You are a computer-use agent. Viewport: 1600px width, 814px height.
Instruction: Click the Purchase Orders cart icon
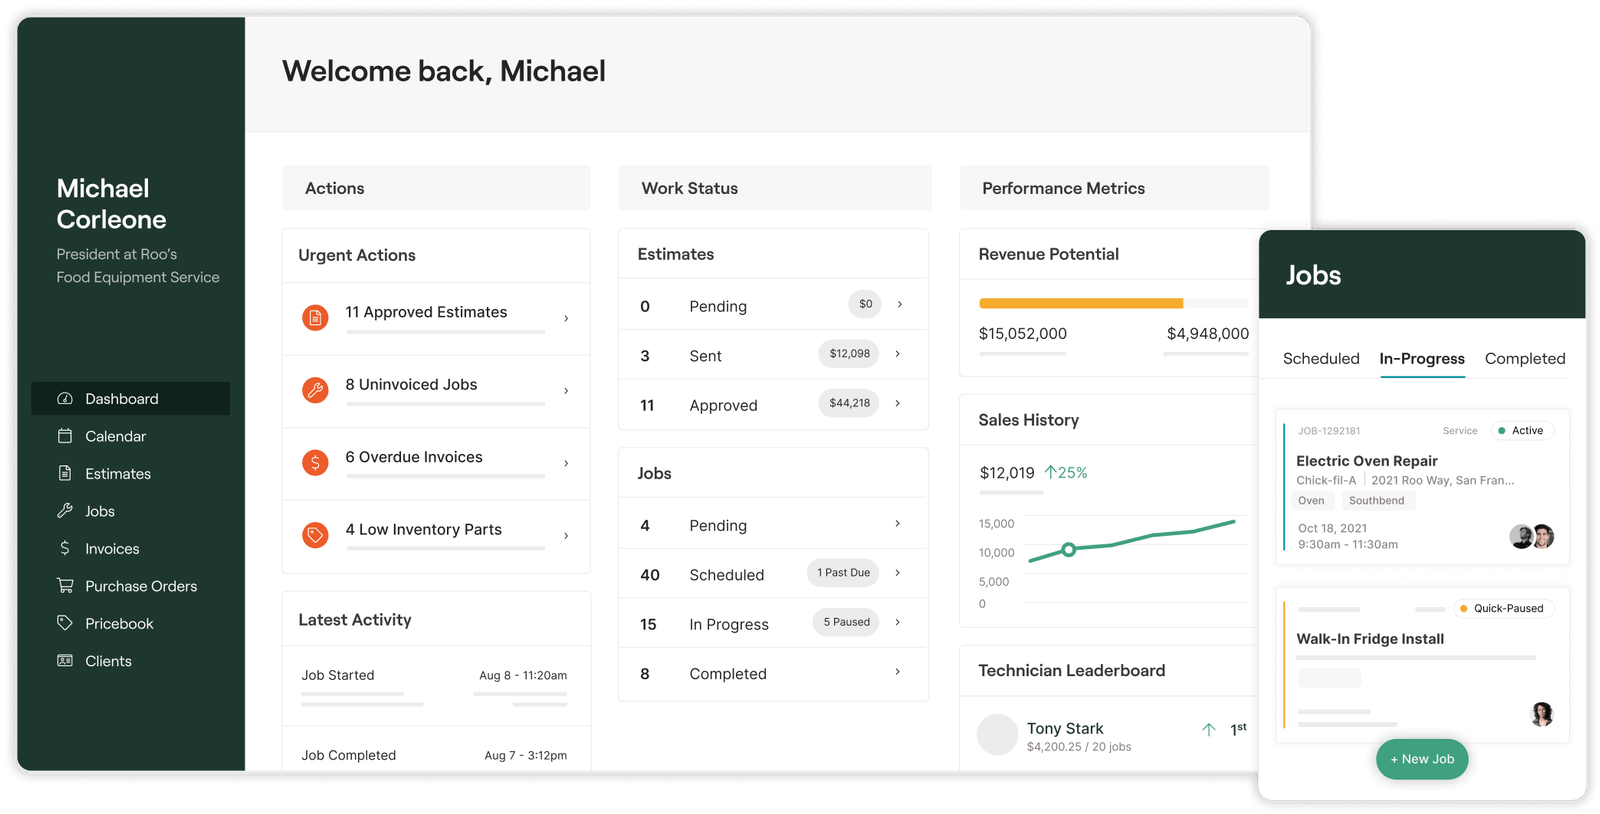tap(65, 586)
